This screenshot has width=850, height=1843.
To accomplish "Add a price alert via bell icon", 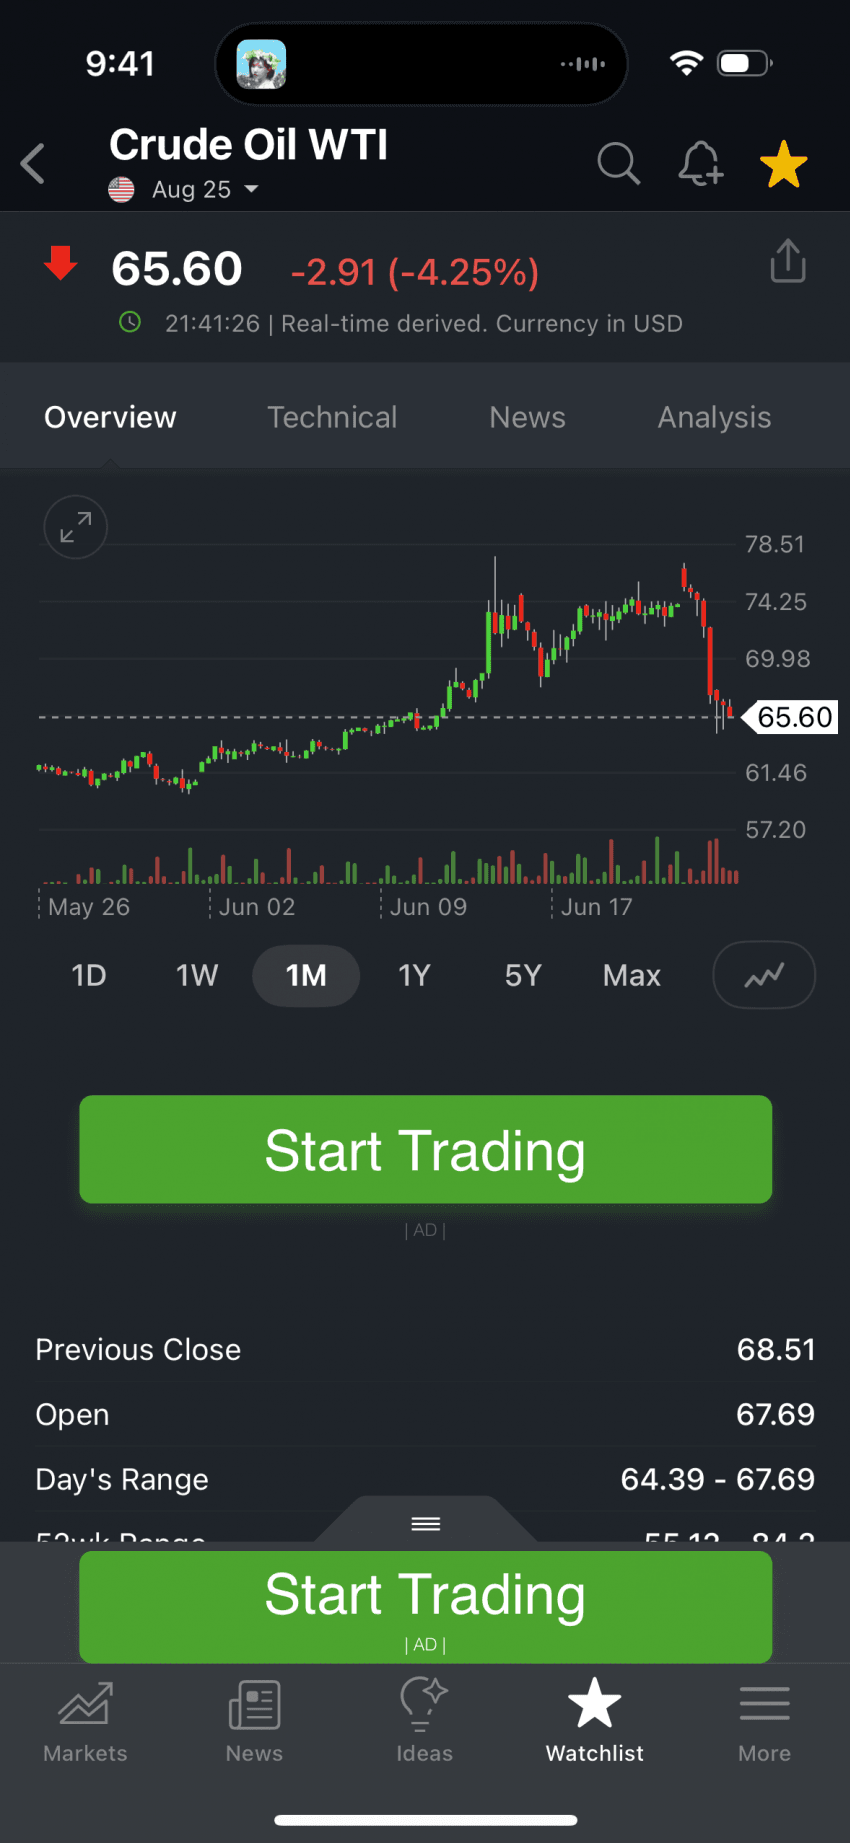I will click(700, 163).
